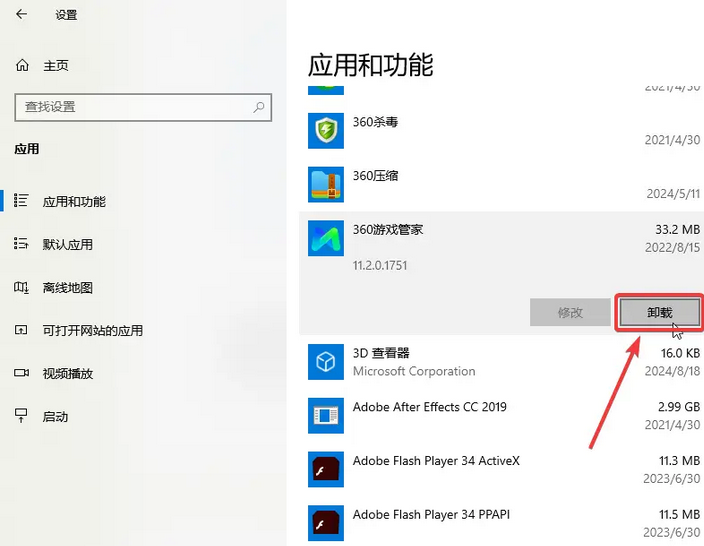Open 可打开网站的应用 settings page

click(x=93, y=331)
